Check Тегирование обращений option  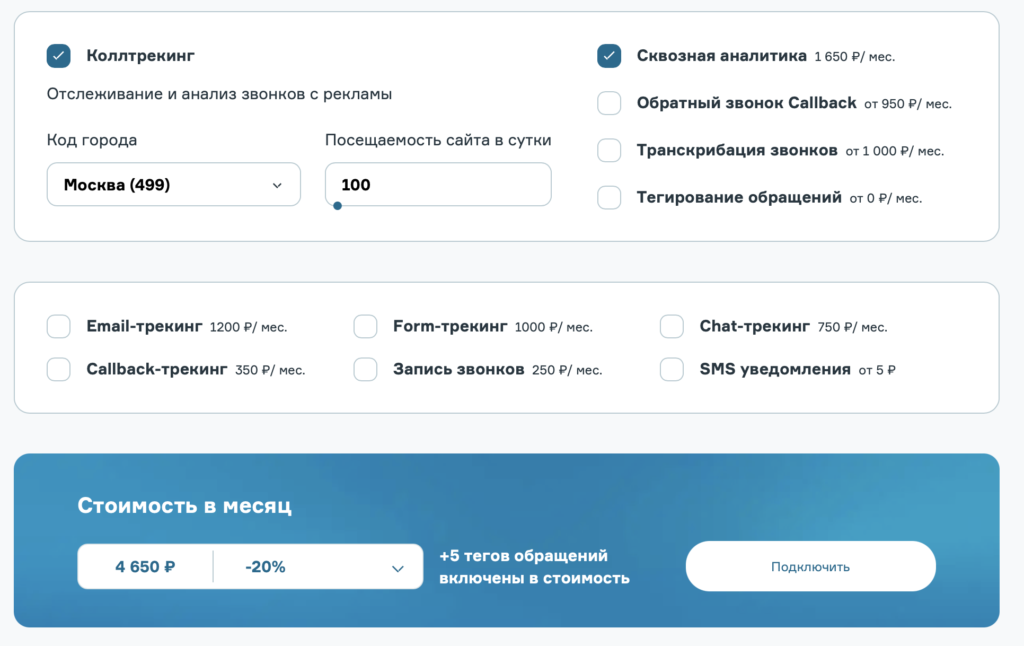click(x=609, y=197)
